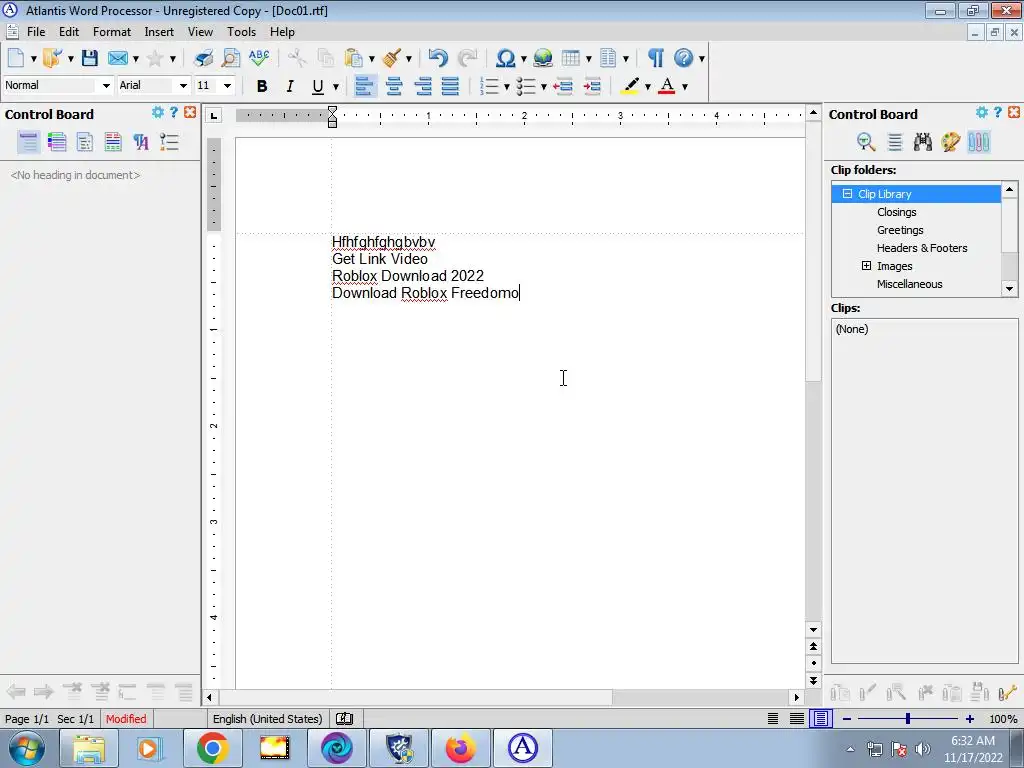Justify the text

pos(450,86)
